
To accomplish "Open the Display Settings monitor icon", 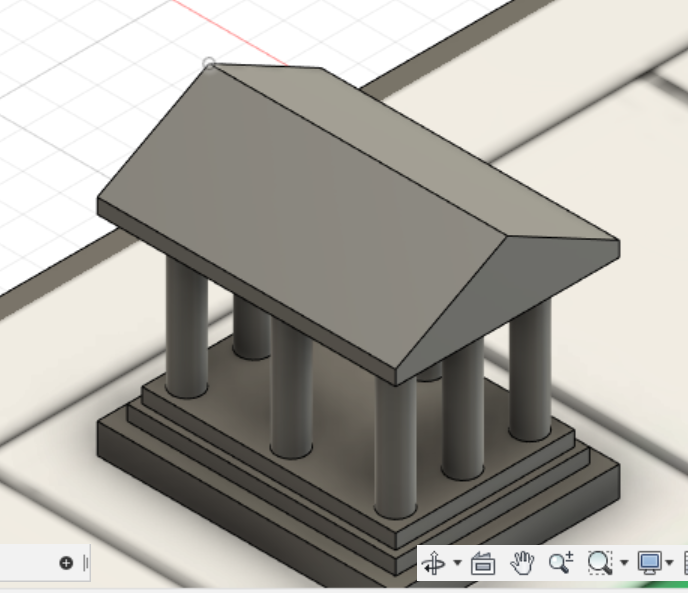I will (x=650, y=563).
